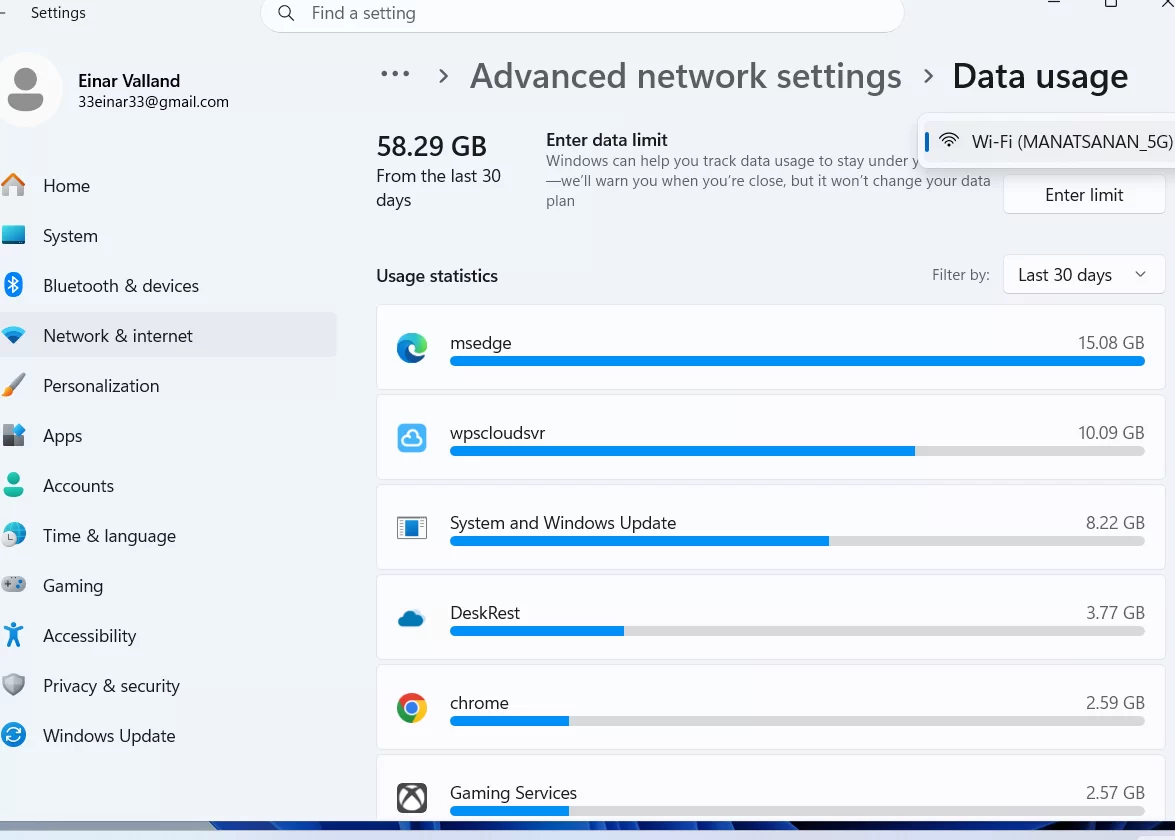Click the Bluetooth icon in sidebar
Viewport: 1175px width, 840px height.
(x=13, y=285)
